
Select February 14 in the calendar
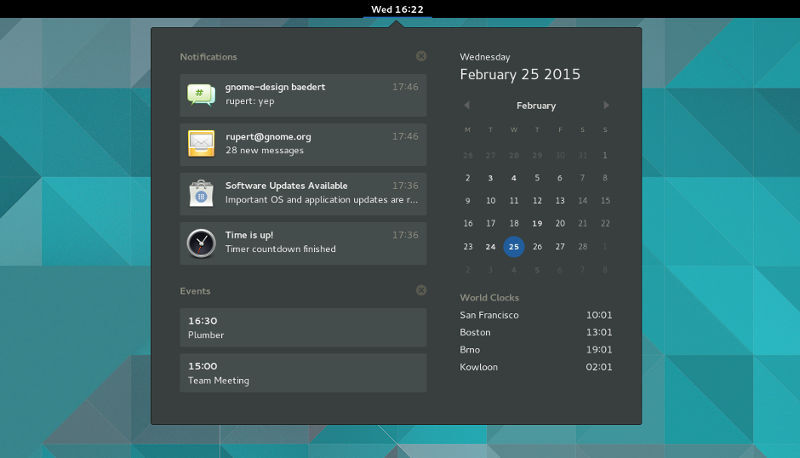(583, 201)
